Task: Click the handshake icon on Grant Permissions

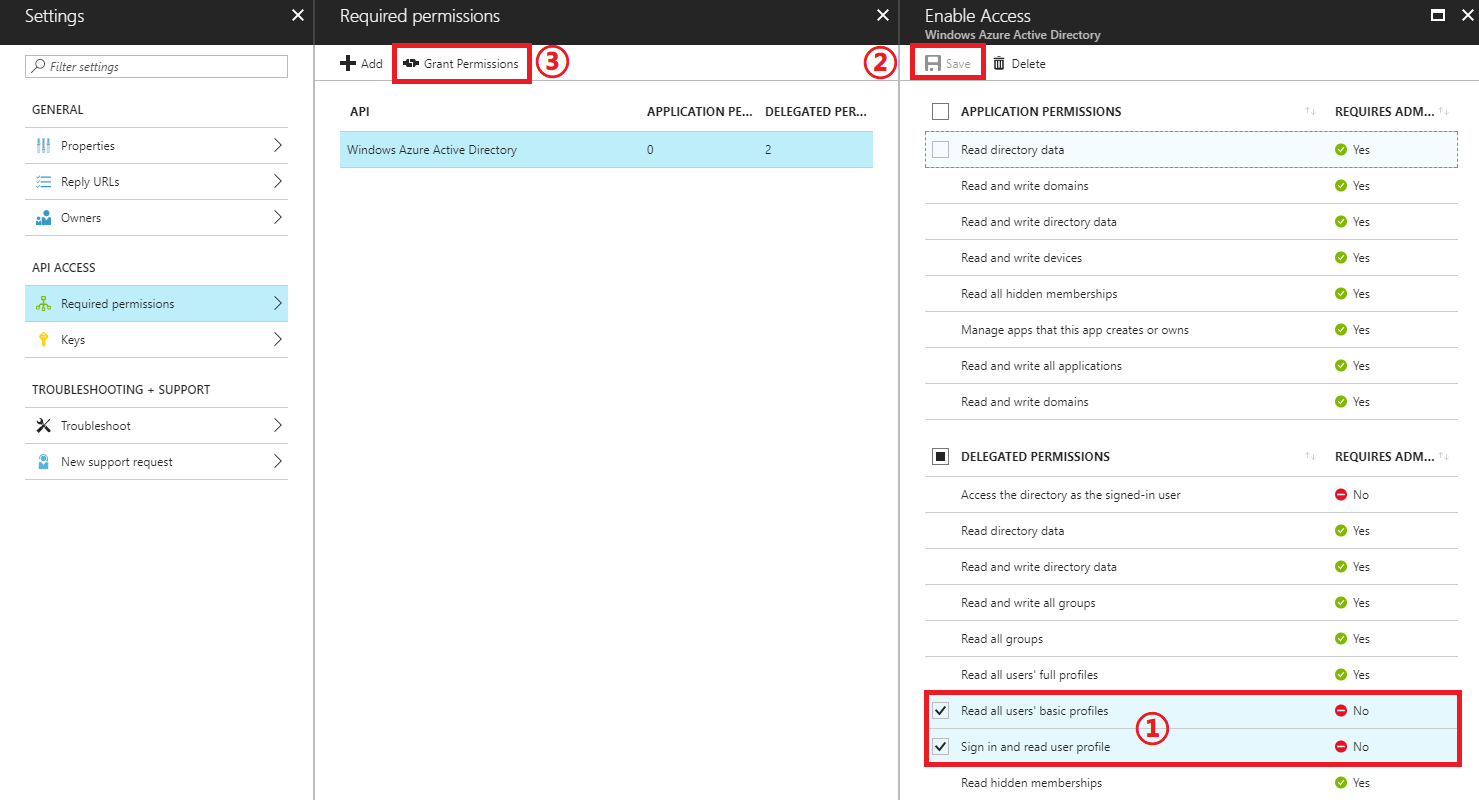Action: pos(411,63)
